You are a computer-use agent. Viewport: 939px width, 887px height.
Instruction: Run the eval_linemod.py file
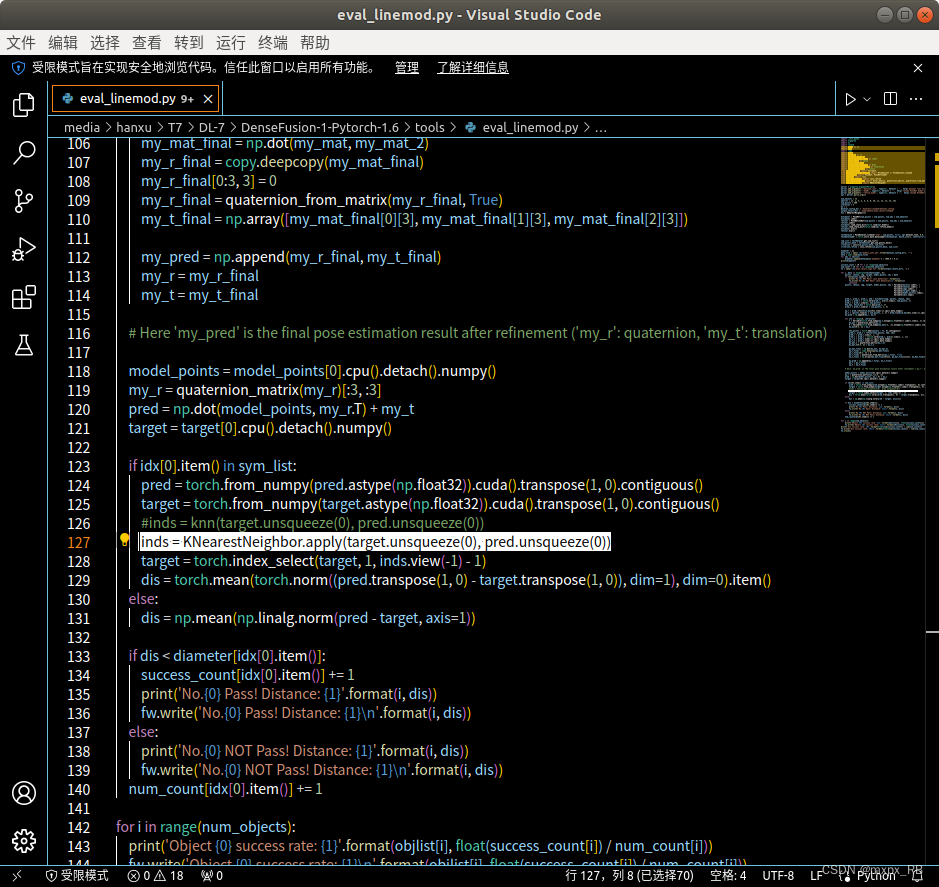[x=849, y=99]
